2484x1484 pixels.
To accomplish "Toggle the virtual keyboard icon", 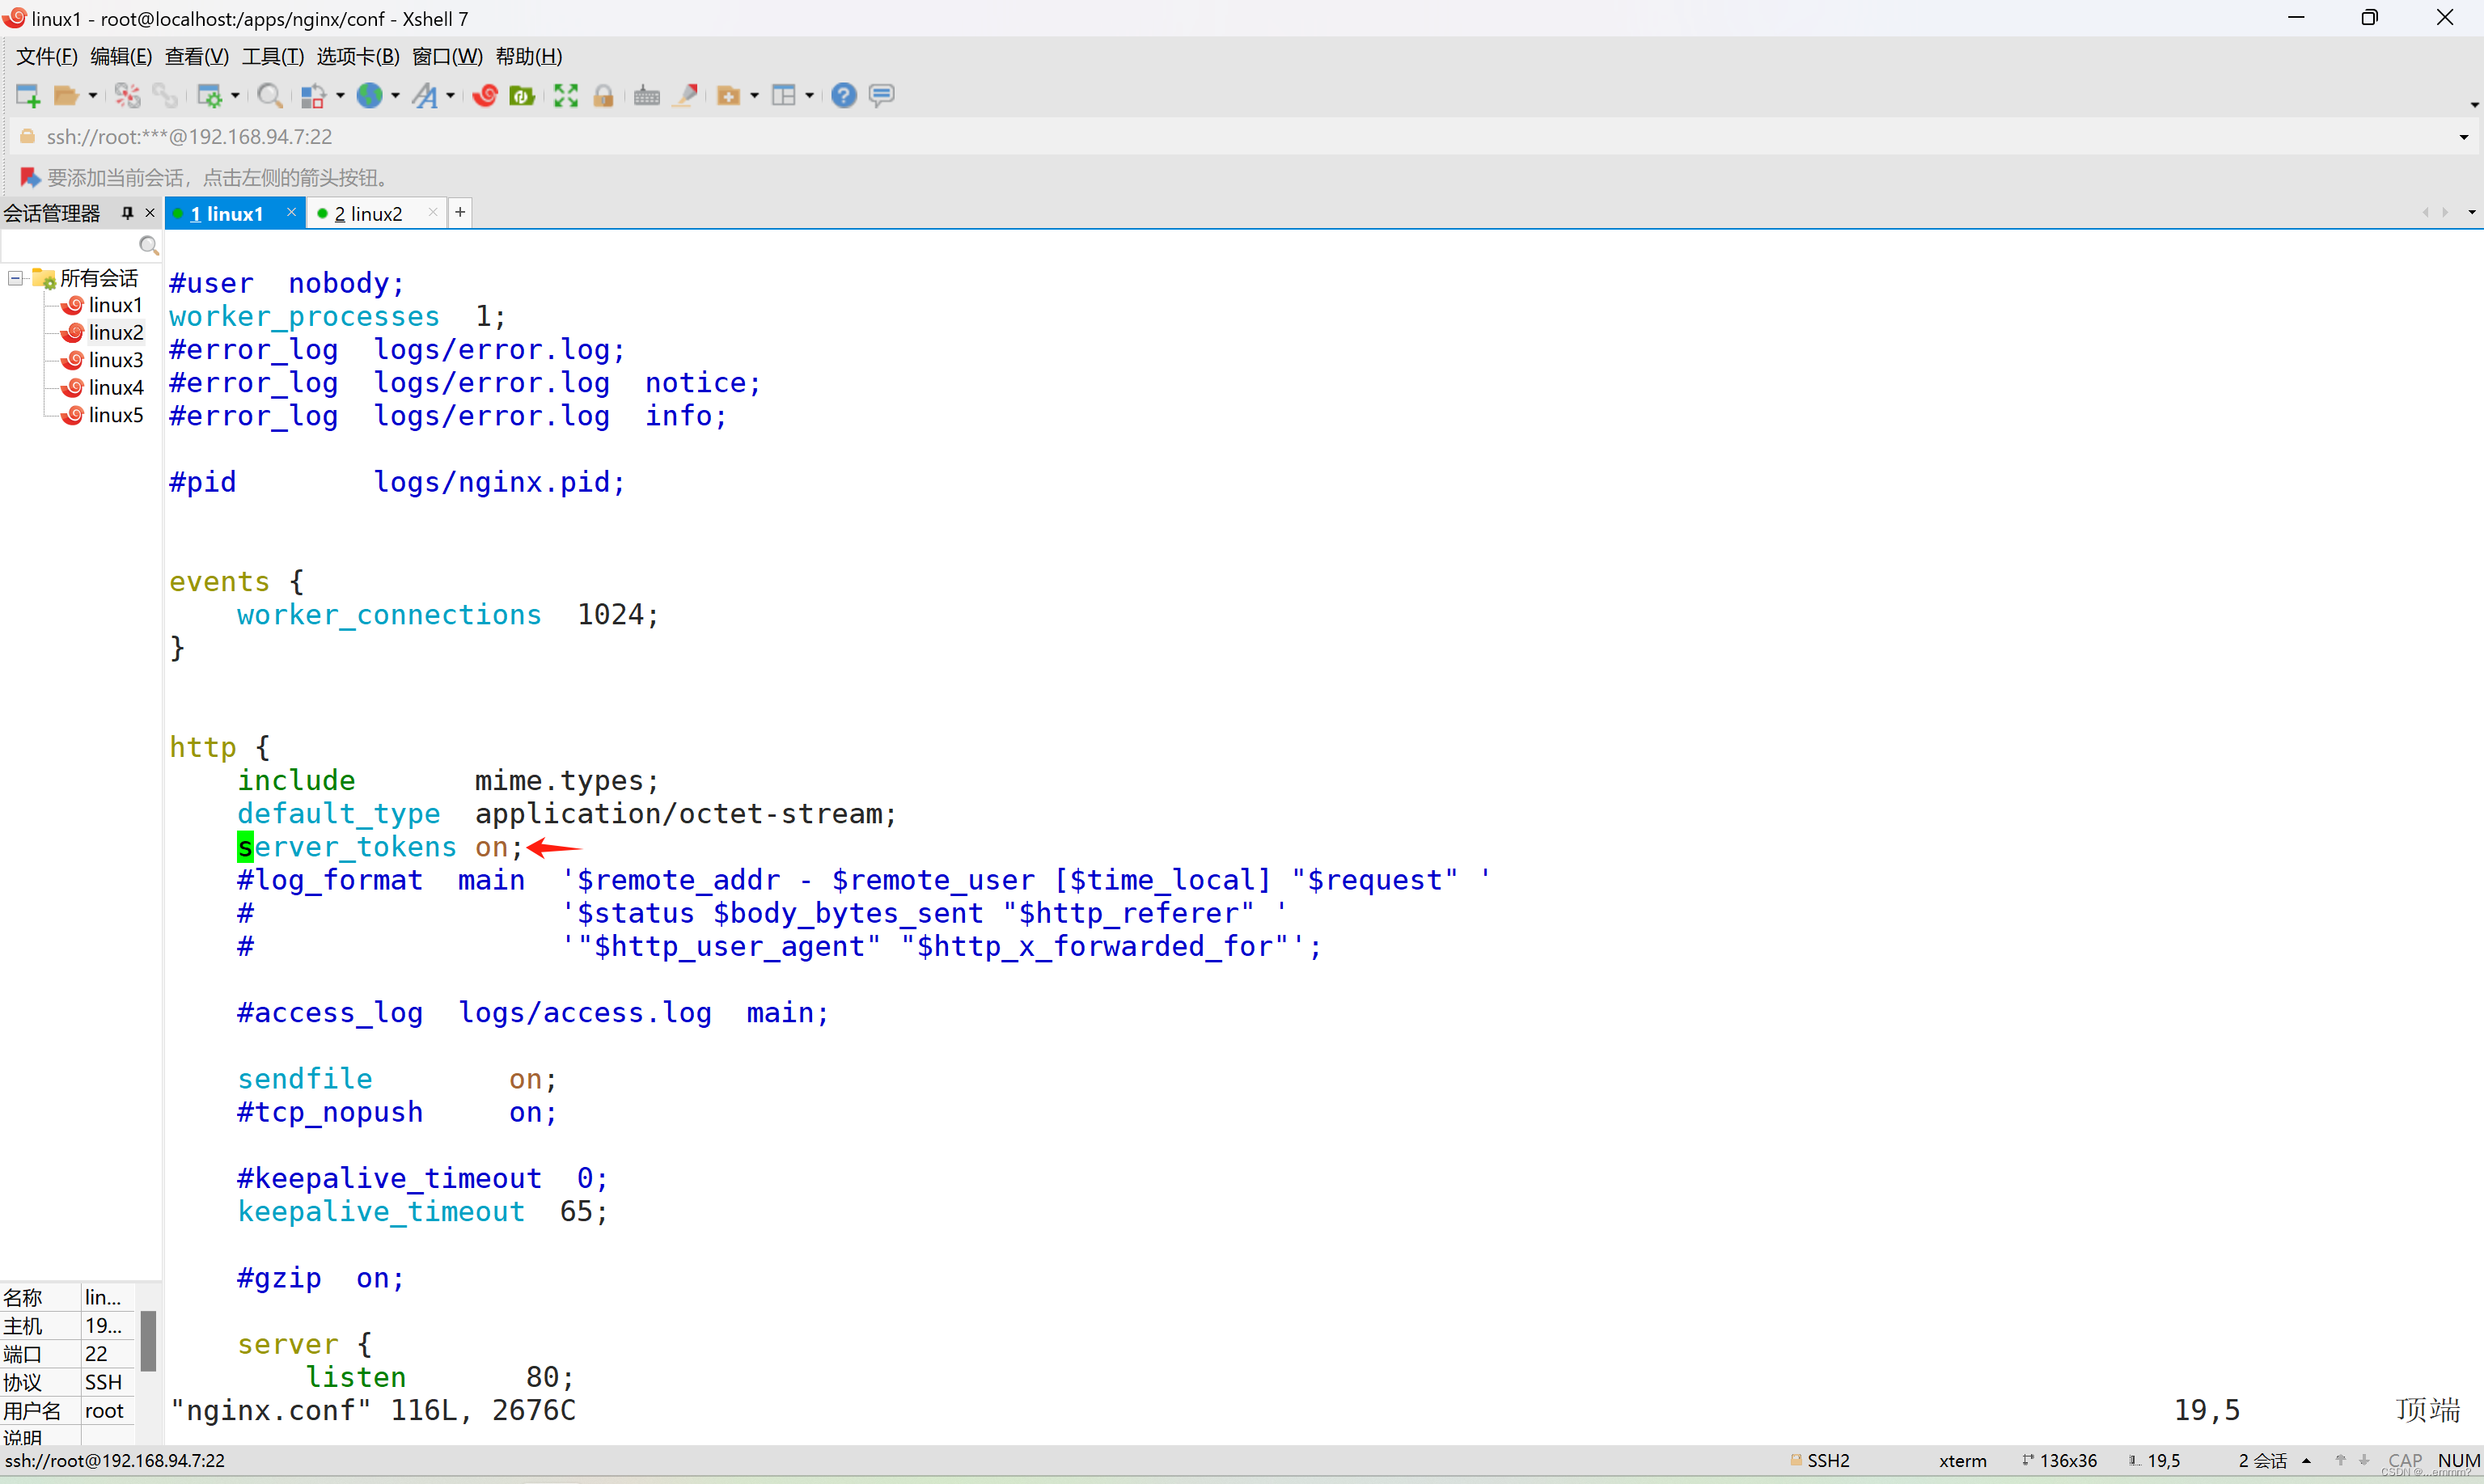I will 646,96.
